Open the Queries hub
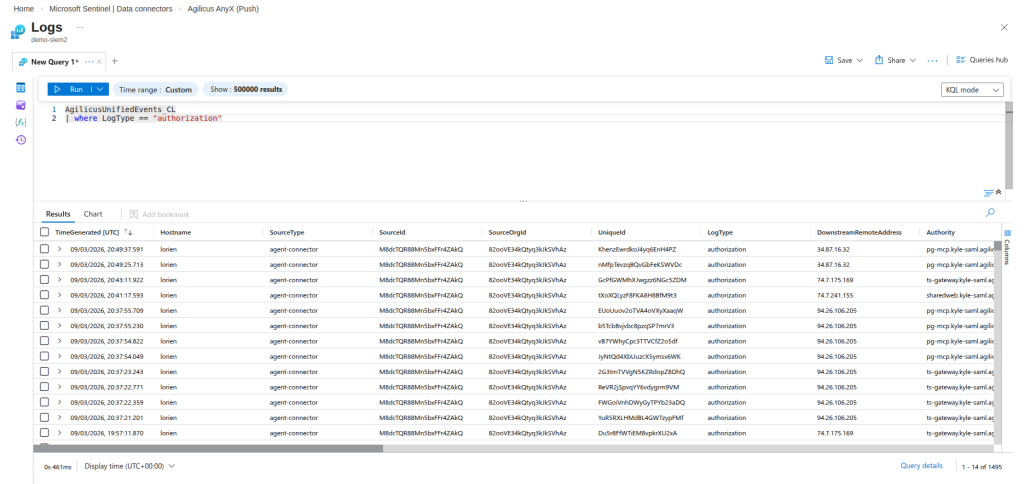The height and width of the screenshot is (484, 1024). point(982,59)
